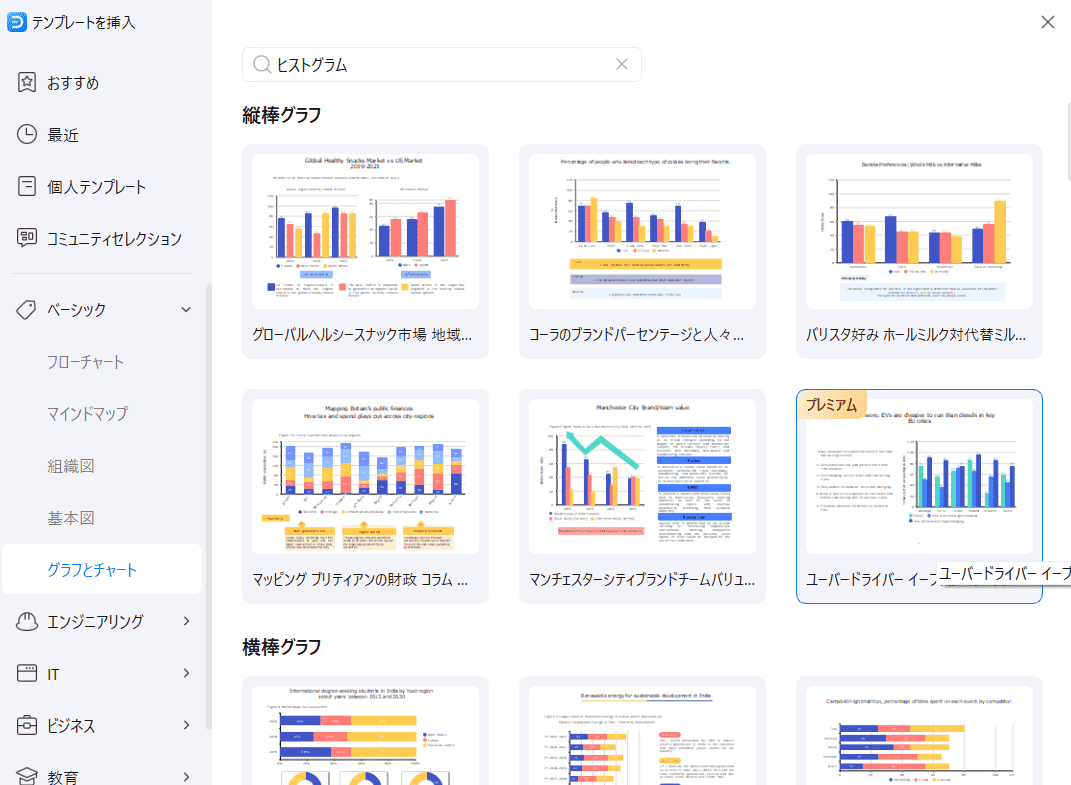
Task: Click inside the template search field
Action: coord(440,65)
